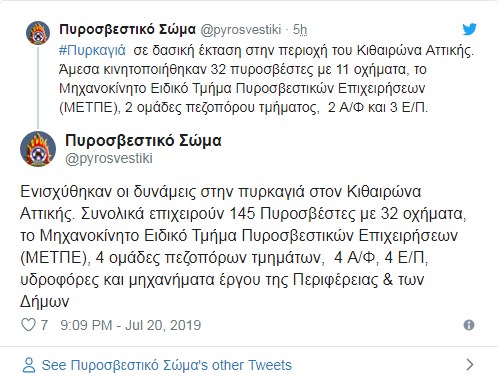The image size is (498, 379).
Task: Open the tweet info circle icon
Action: (469, 325)
